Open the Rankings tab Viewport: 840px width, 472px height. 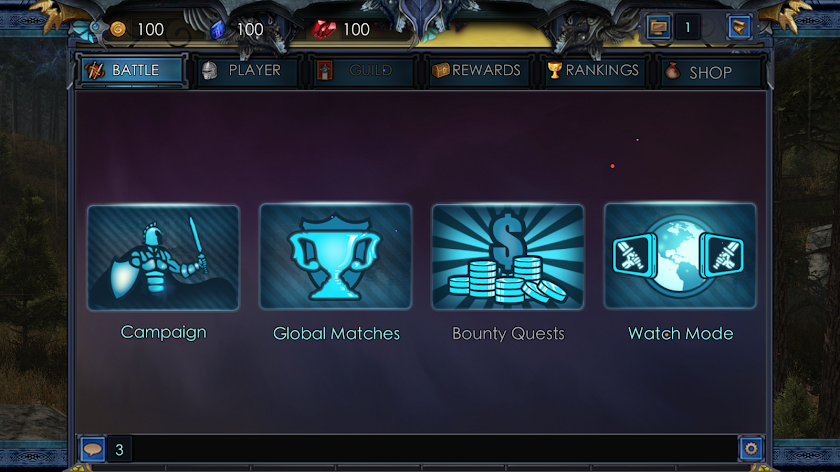[594, 70]
